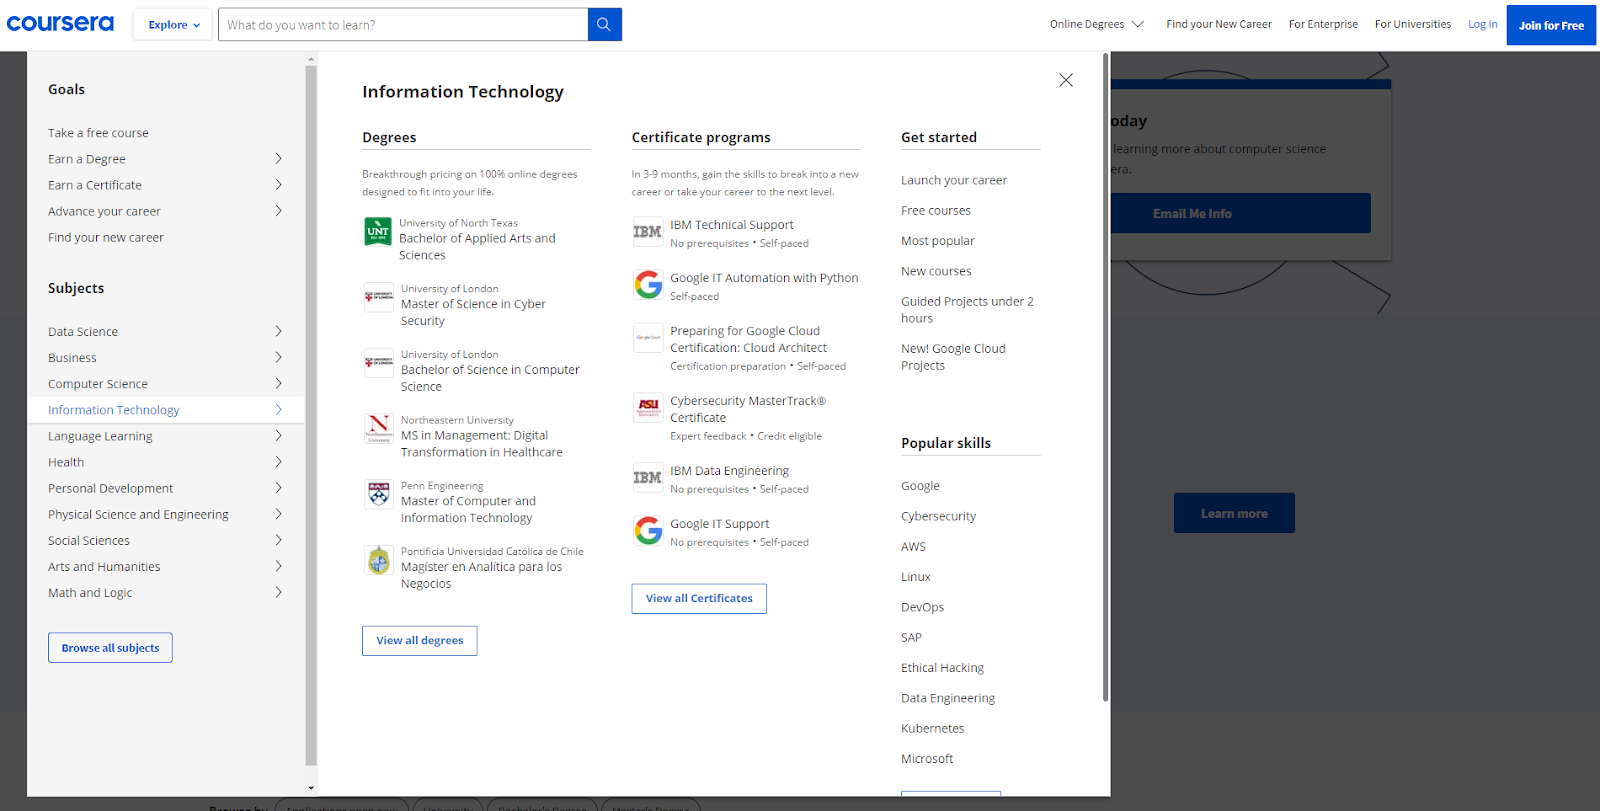This screenshot has height=811, width=1600.
Task: Click the Learn more button
Action: pyautogui.click(x=1234, y=513)
